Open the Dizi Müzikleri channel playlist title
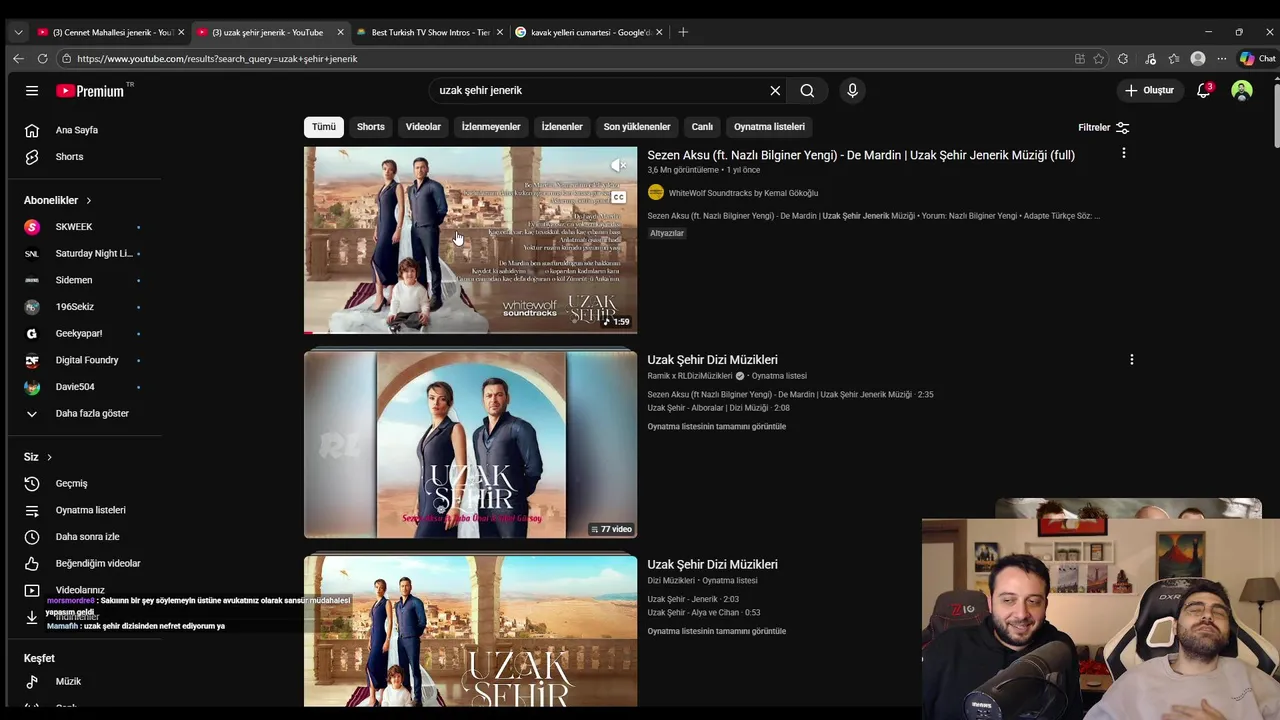1280x720 pixels. [x=712, y=565]
